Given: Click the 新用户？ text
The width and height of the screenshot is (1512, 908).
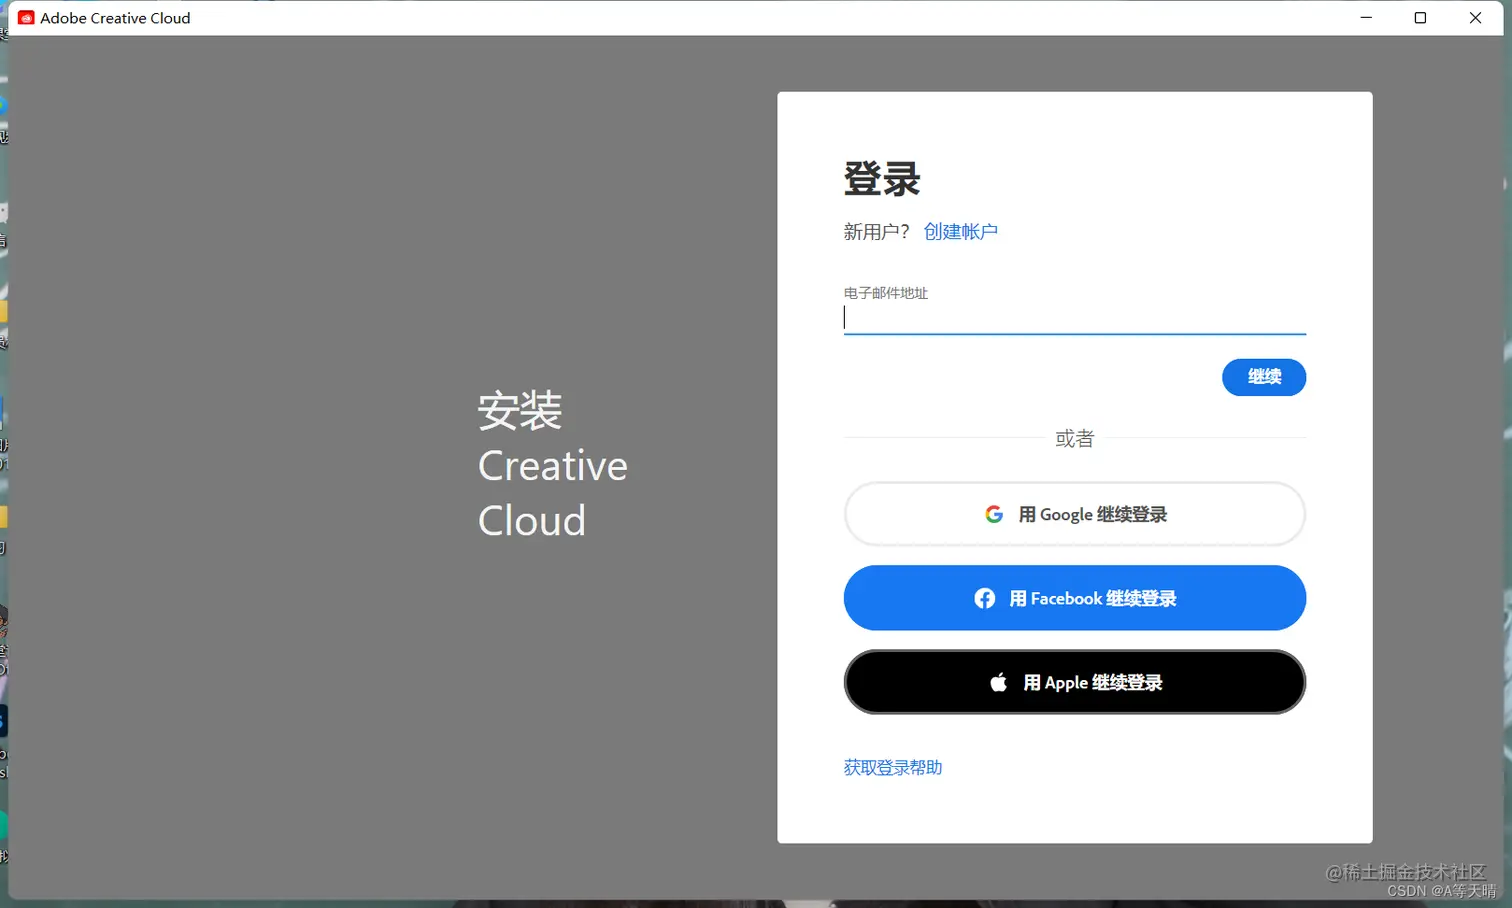Looking at the screenshot, I should point(876,232).
